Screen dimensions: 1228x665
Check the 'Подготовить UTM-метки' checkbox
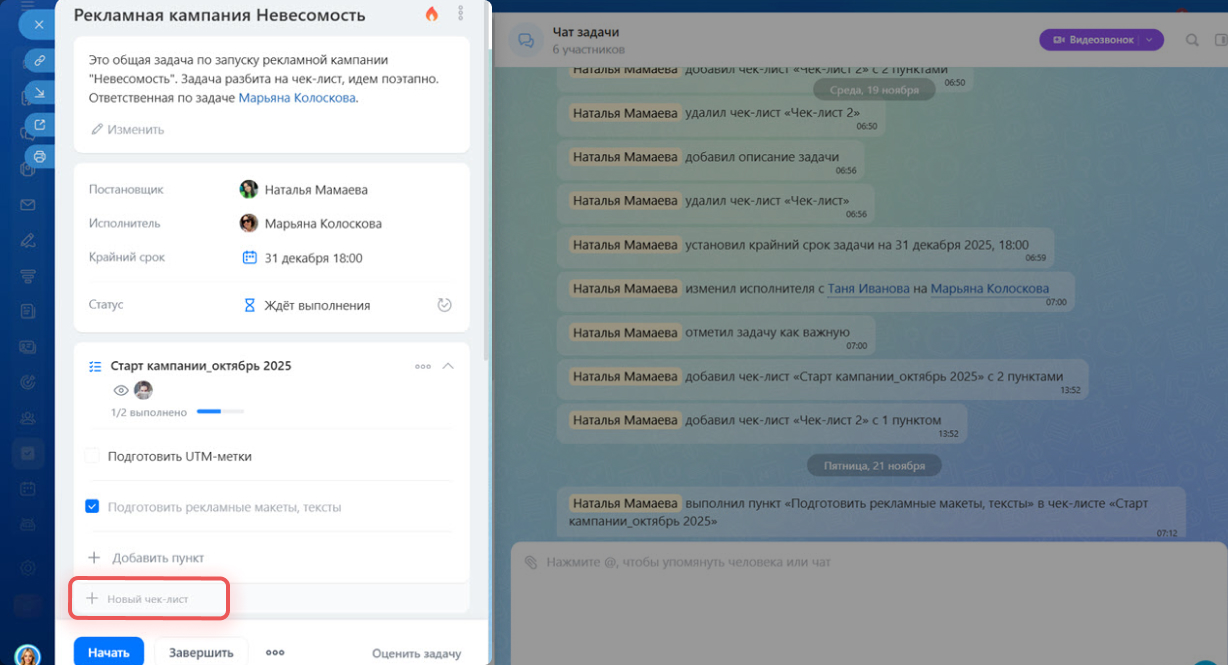pos(92,456)
